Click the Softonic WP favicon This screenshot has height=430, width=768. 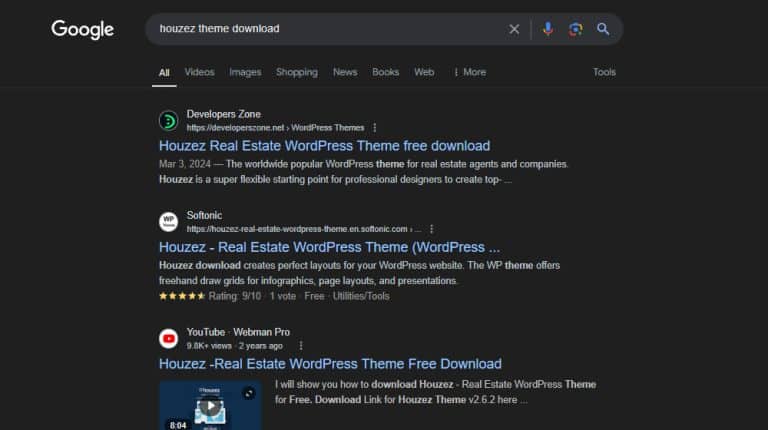[x=168, y=222]
